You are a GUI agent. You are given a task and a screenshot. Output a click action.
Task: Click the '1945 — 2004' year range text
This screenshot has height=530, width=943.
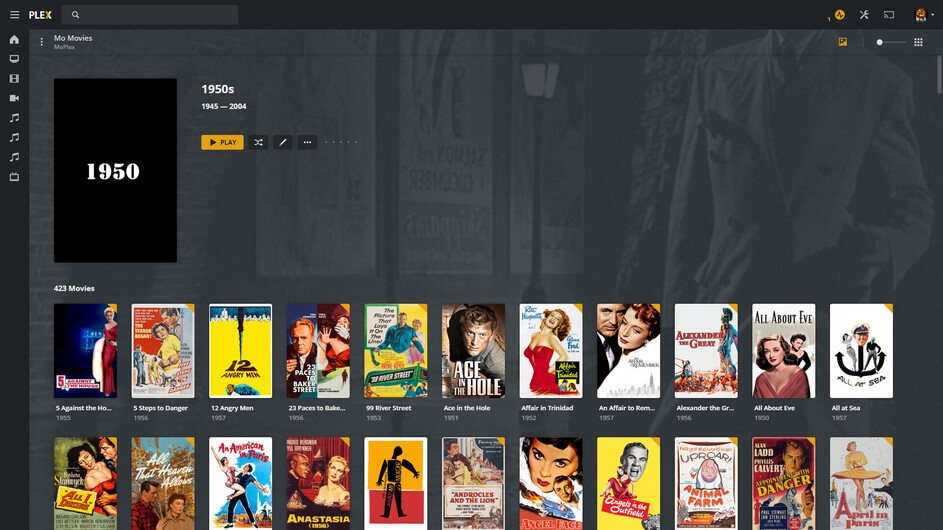point(224,106)
